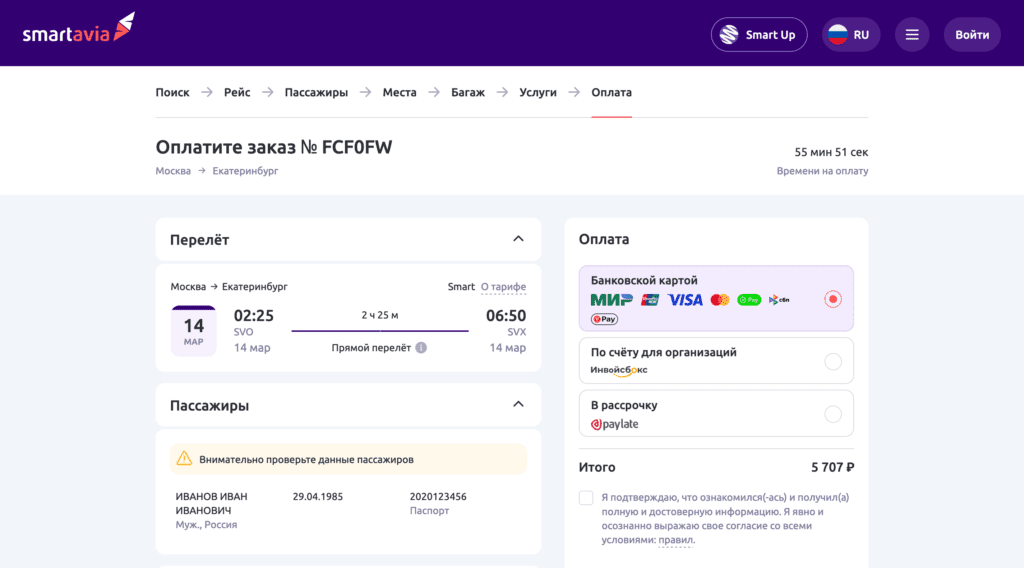Viewport: 1024px width, 568px height.
Task: Tick the rules agreement checkbox
Action: pyautogui.click(x=586, y=497)
